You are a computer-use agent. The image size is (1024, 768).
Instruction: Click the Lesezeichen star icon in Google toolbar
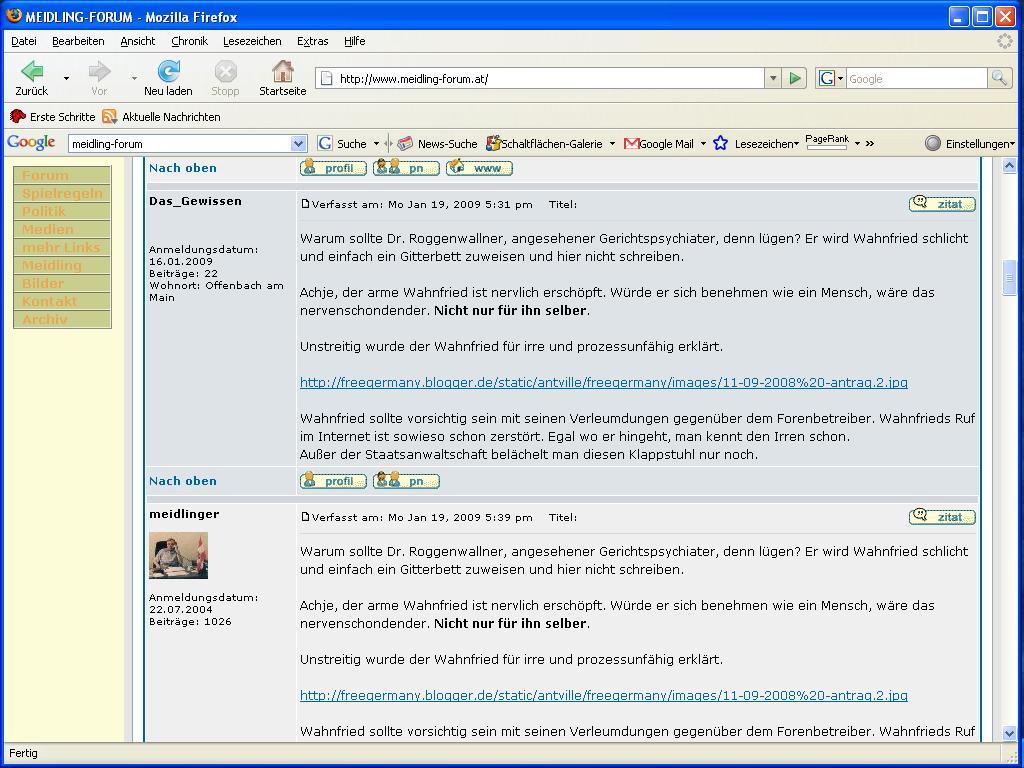(x=720, y=144)
